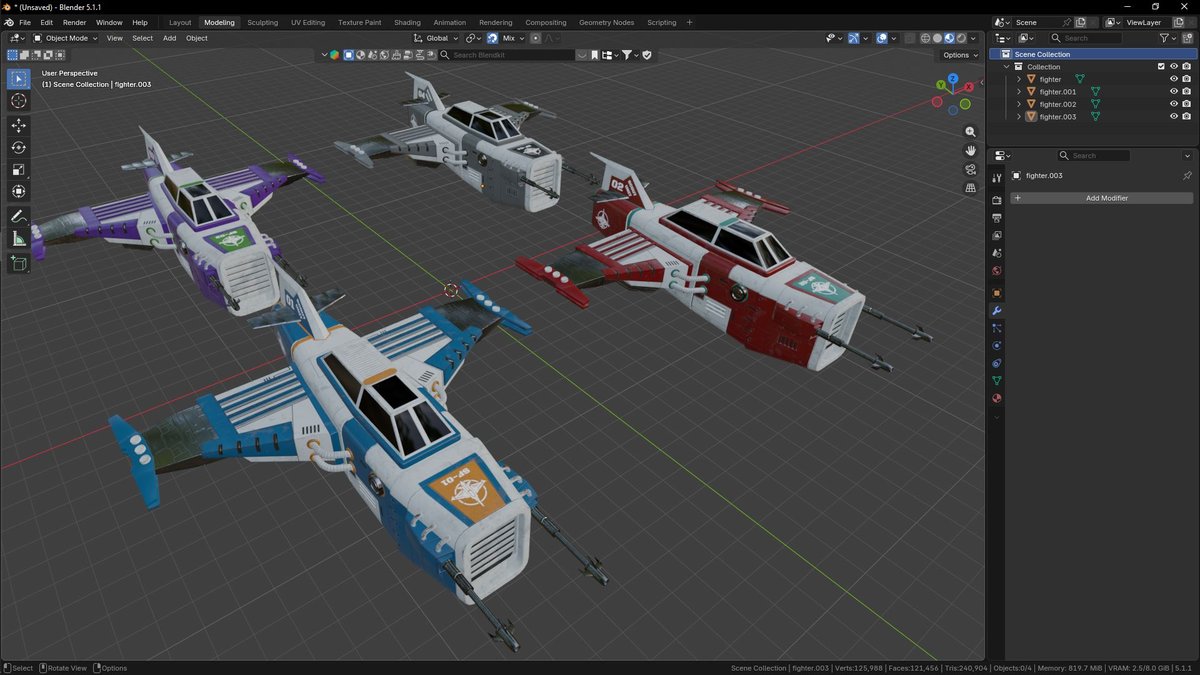Open the shading options dropdown arrow

click(974, 38)
